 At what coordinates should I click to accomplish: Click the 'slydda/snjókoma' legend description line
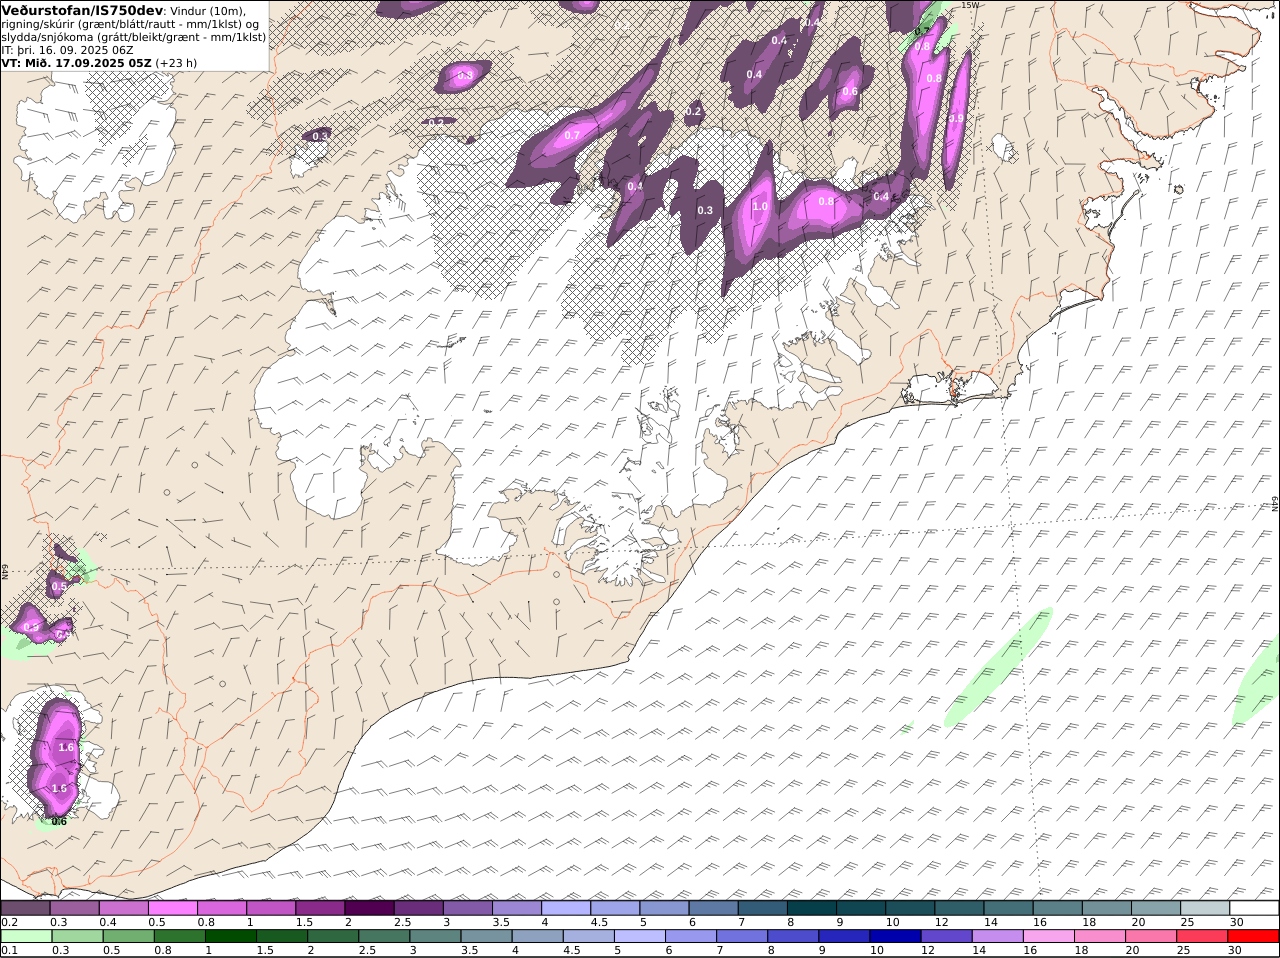coord(133,37)
